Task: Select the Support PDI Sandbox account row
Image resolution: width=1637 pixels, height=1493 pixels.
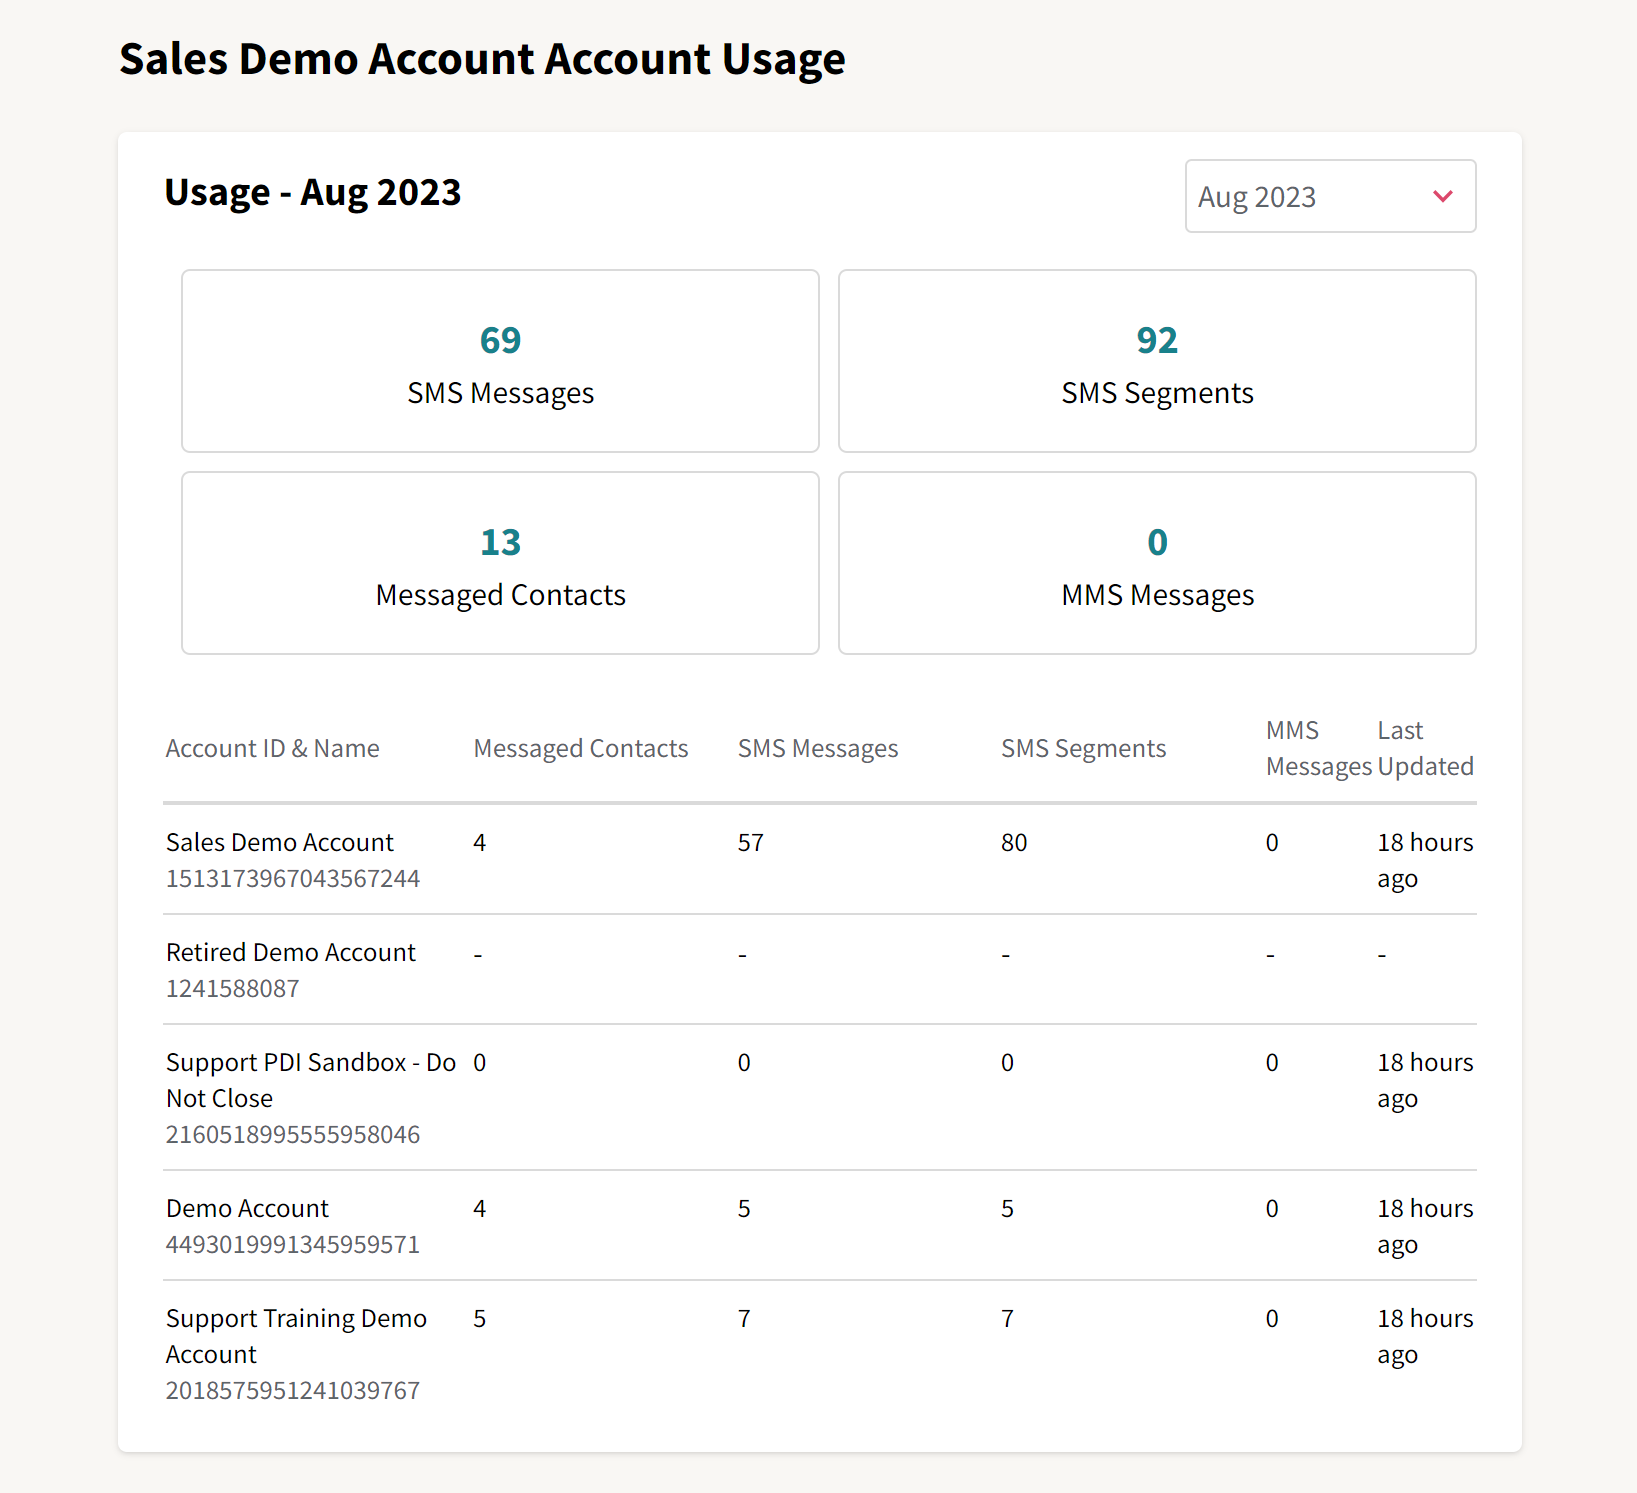Action: [x=310, y=1080]
